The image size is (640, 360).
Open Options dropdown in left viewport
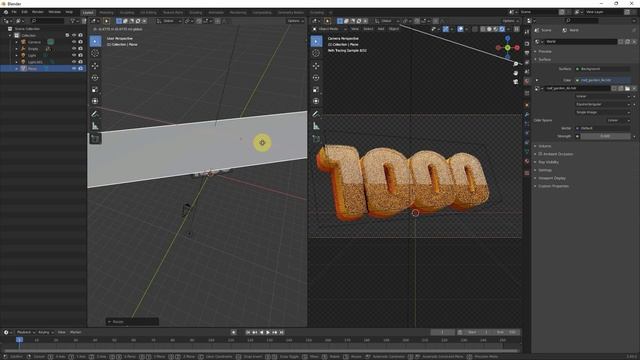(x=296, y=21)
